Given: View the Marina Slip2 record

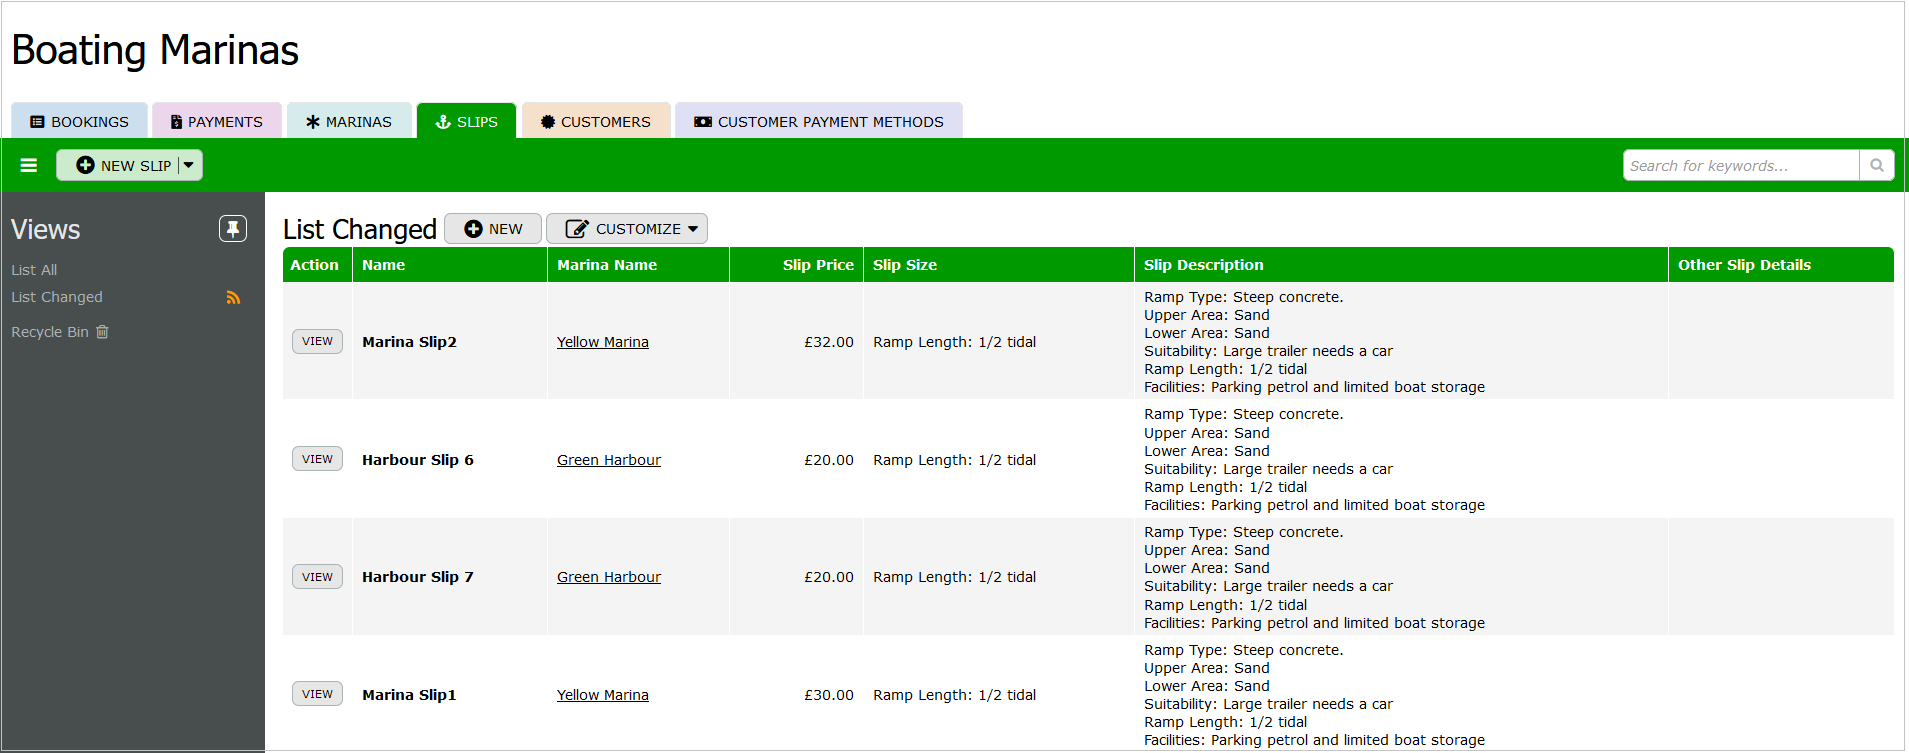Looking at the screenshot, I should 317,342.
